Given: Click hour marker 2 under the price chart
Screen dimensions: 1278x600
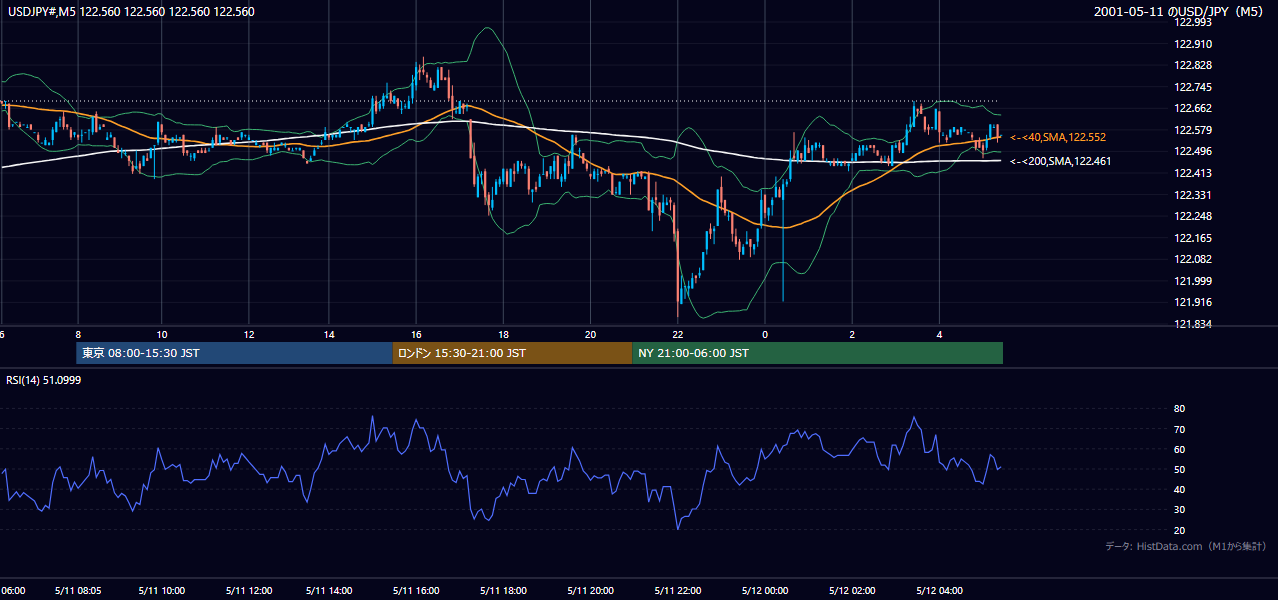Looking at the screenshot, I should click(x=852, y=334).
